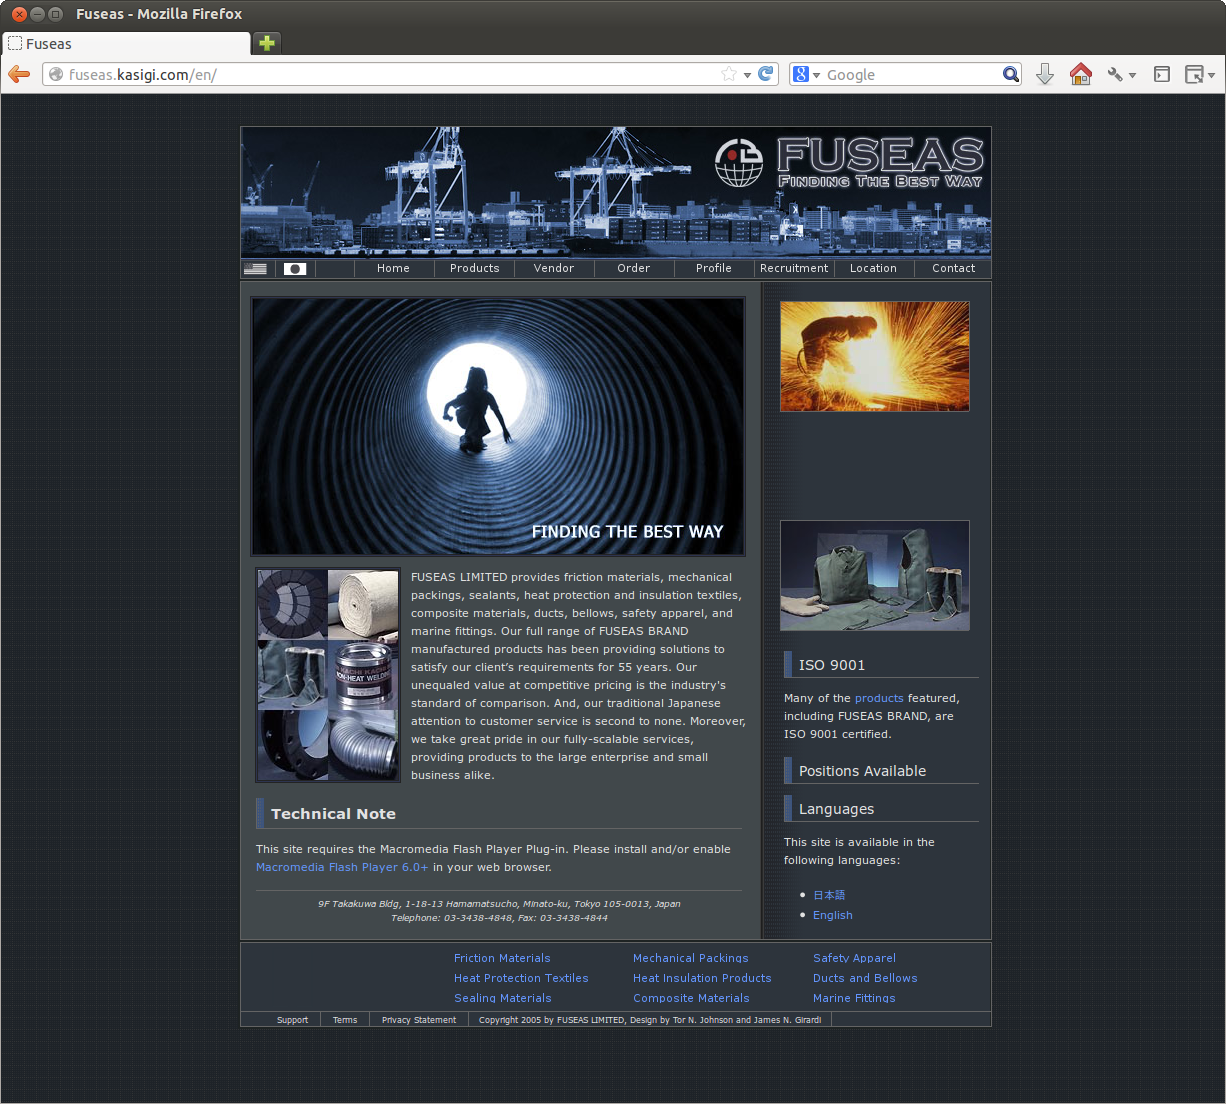The height and width of the screenshot is (1104, 1226).
Task: Follow the Macromedia Flash Player 6.0+ link
Action: coord(342,867)
